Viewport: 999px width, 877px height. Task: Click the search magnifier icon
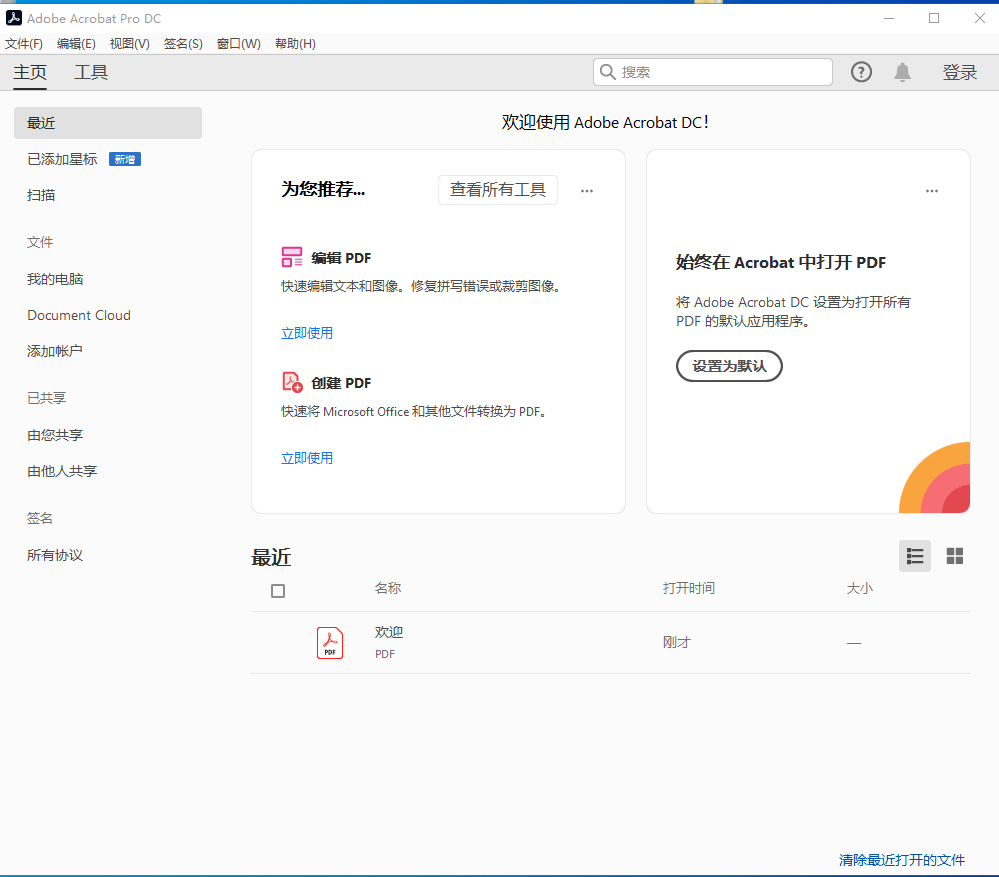(x=608, y=71)
